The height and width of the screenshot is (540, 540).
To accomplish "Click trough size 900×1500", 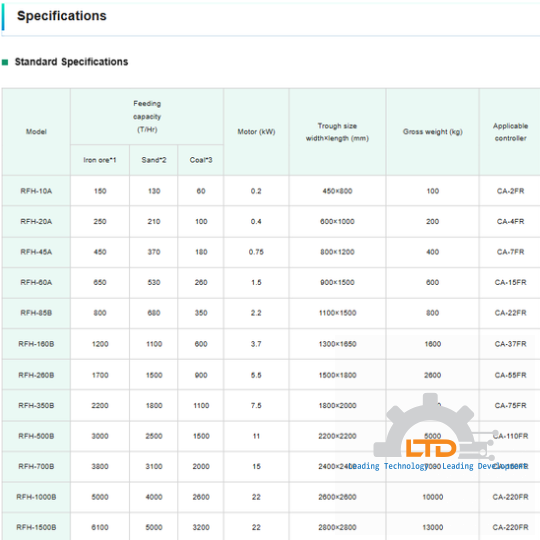I will tap(337, 282).
